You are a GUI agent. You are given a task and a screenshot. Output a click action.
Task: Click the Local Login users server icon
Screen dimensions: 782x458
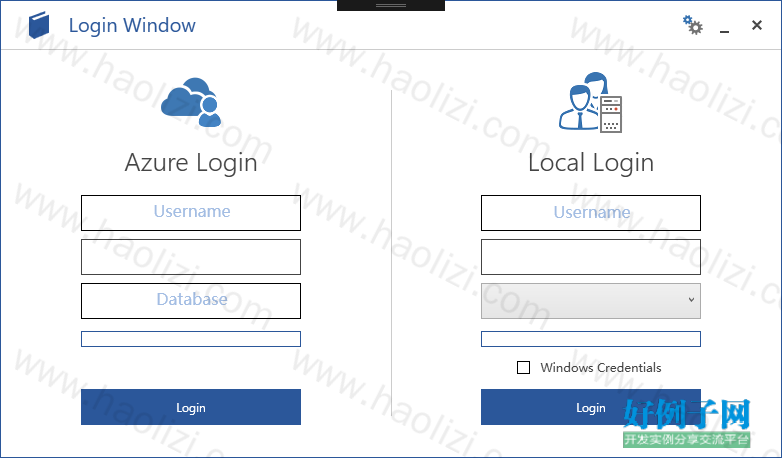591,102
